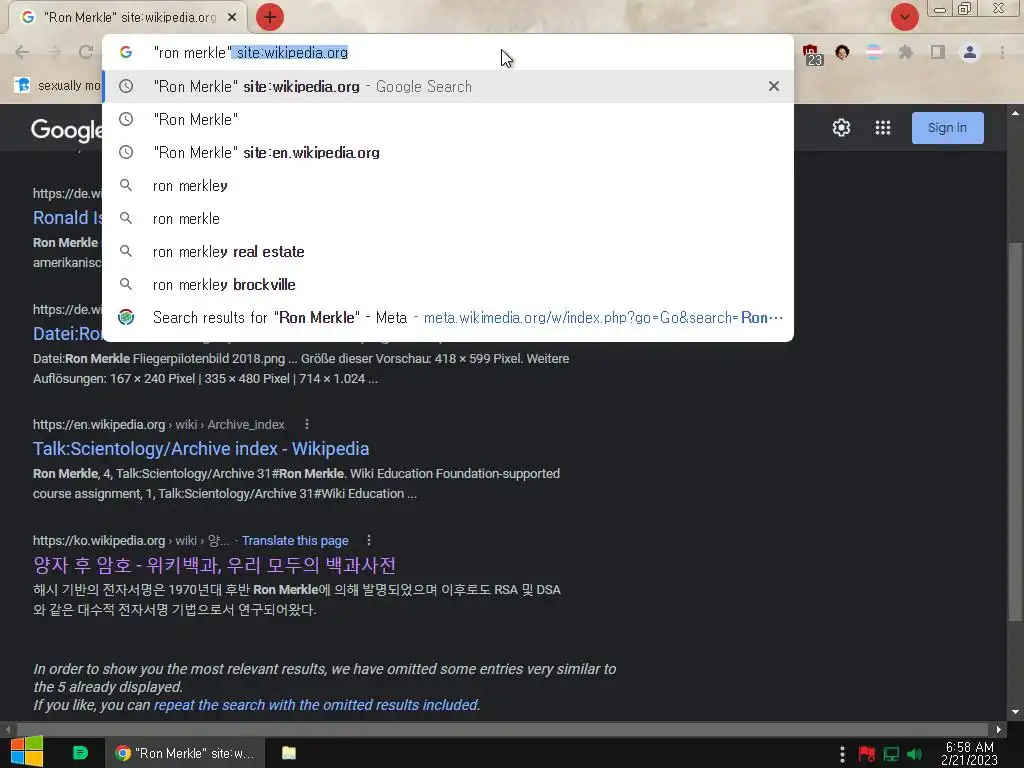Click the red flag tray icon
Screen dimensions: 1024x768
867,754
